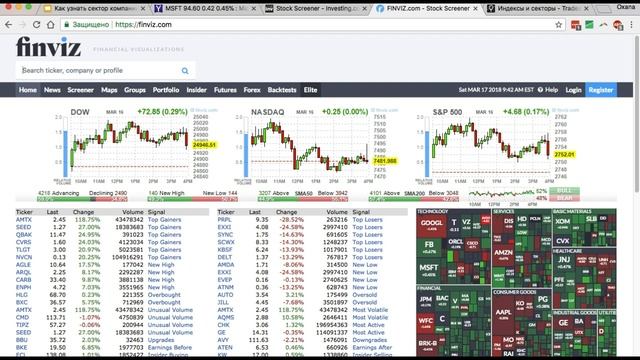Click the AAPL tile in the heatmap
The width and height of the screenshot is (640, 360).
point(503,314)
